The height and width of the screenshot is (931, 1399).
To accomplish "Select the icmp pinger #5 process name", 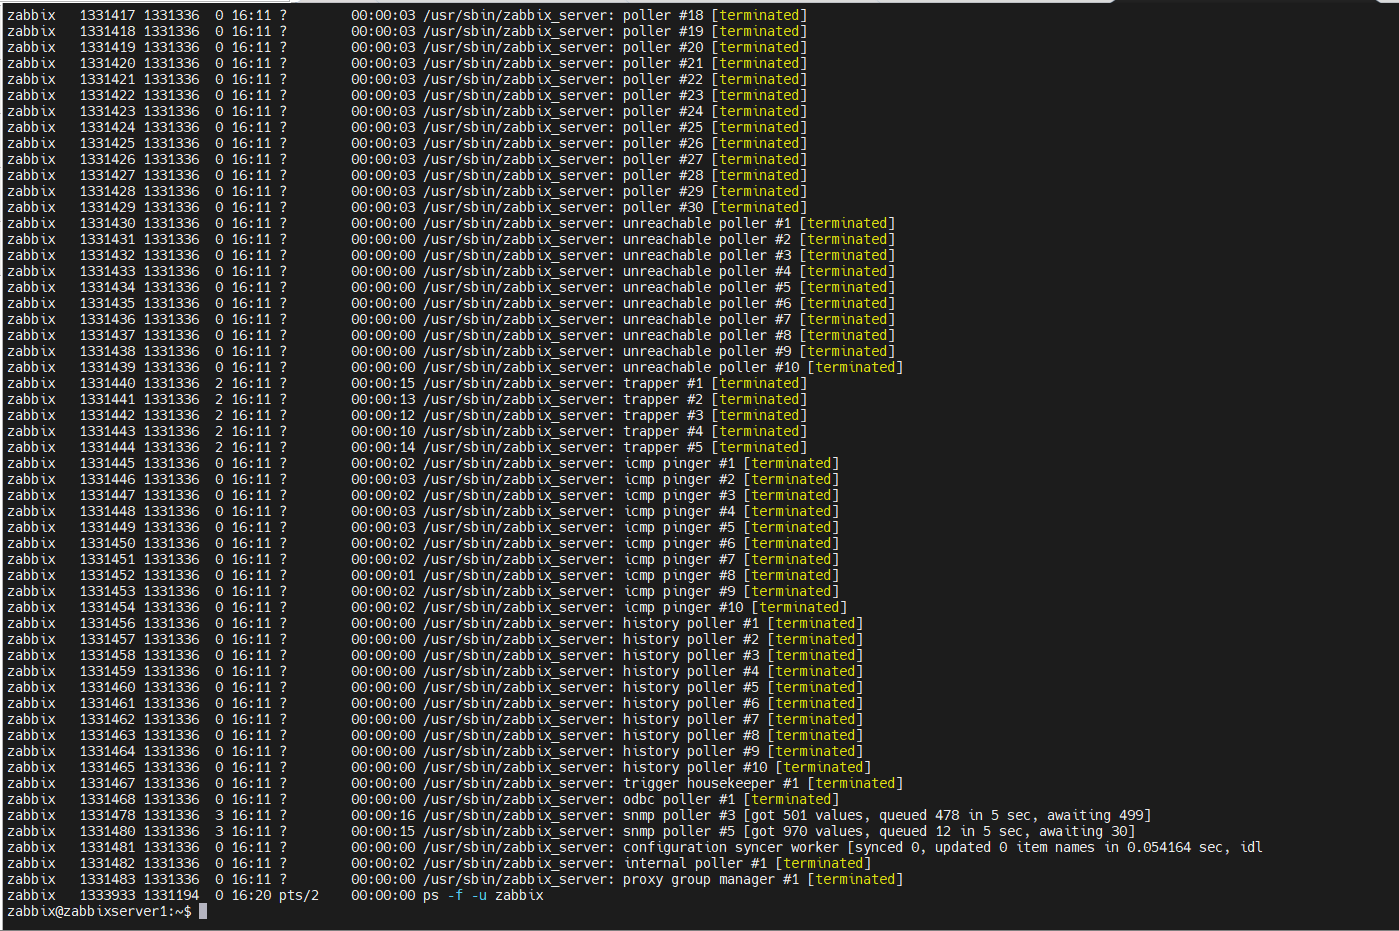I will [679, 527].
